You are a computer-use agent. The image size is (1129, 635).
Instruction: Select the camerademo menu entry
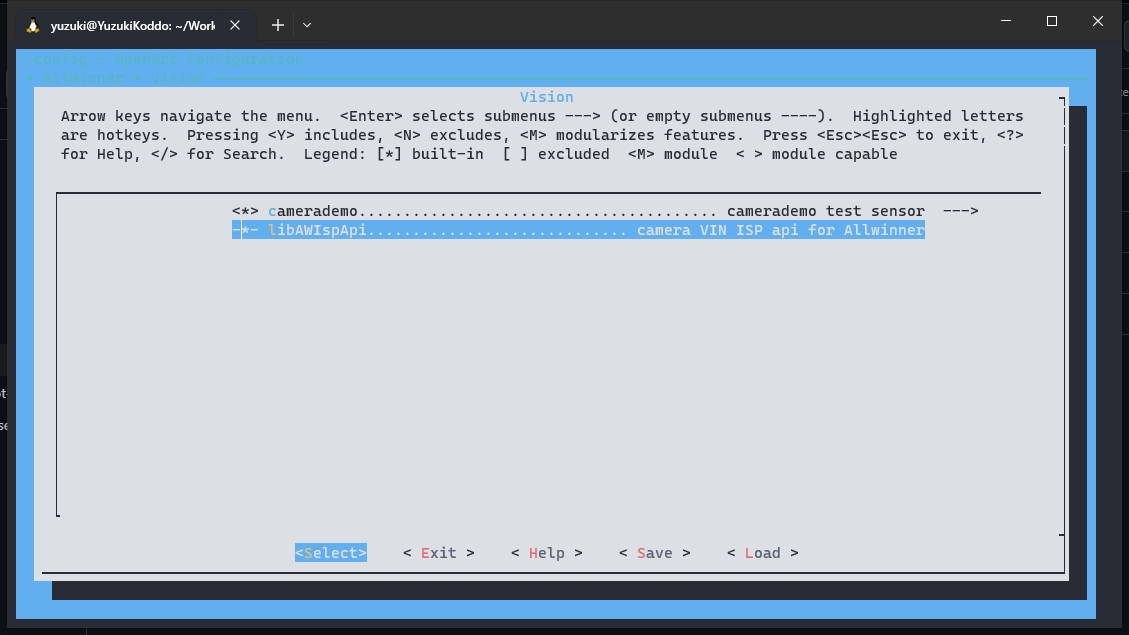pyautogui.click(x=313, y=211)
